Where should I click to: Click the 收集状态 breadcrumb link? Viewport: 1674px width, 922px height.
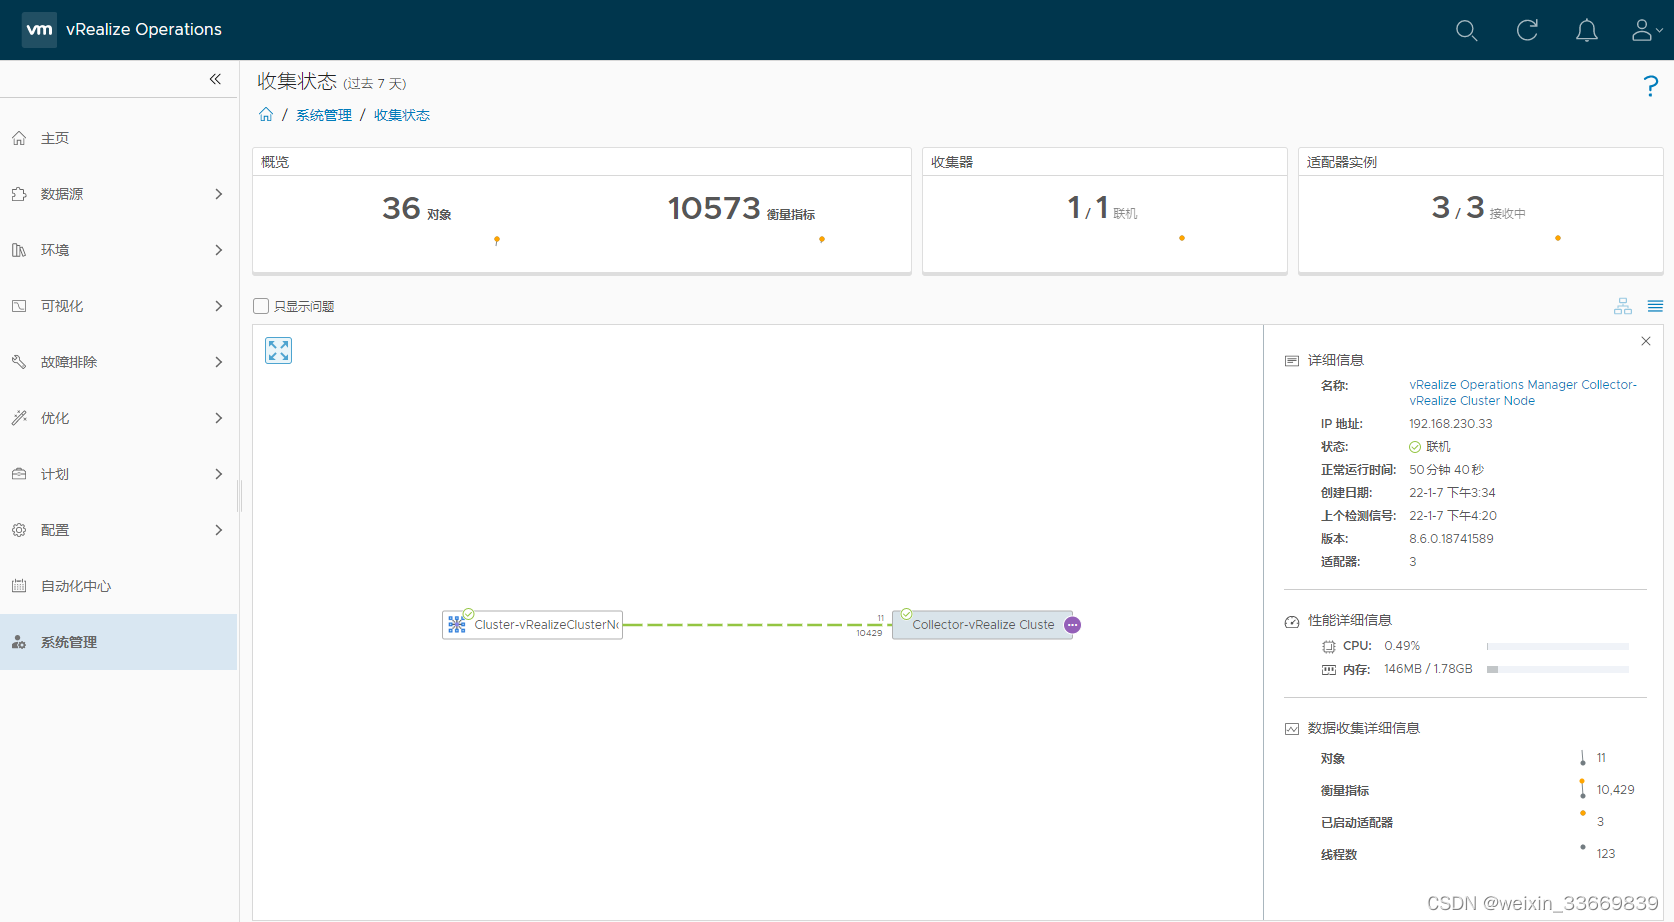click(x=402, y=115)
